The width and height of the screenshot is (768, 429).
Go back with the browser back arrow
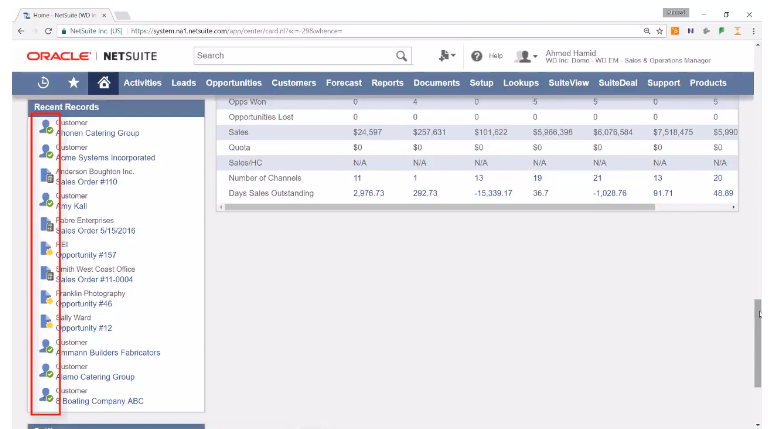coord(21,31)
